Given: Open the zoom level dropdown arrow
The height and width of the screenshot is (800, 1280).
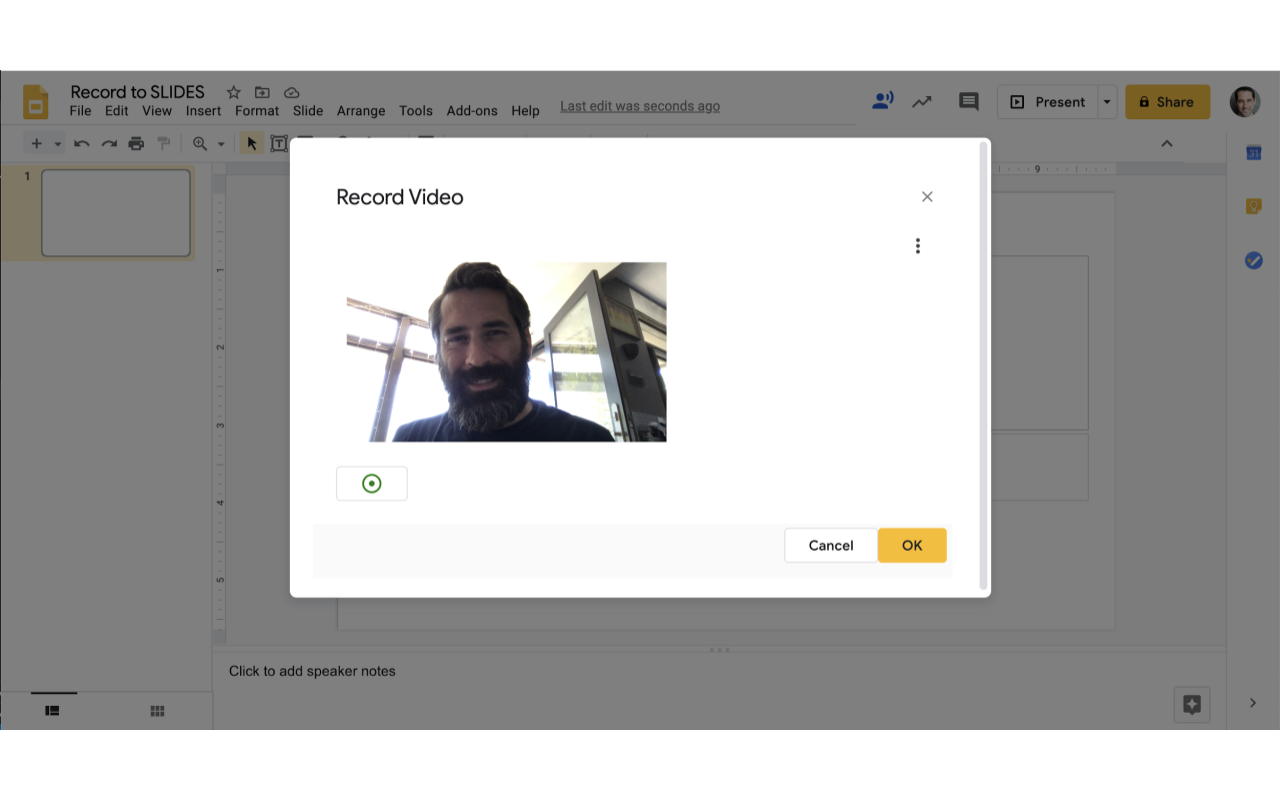Looking at the screenshot, I should point(221,144).
